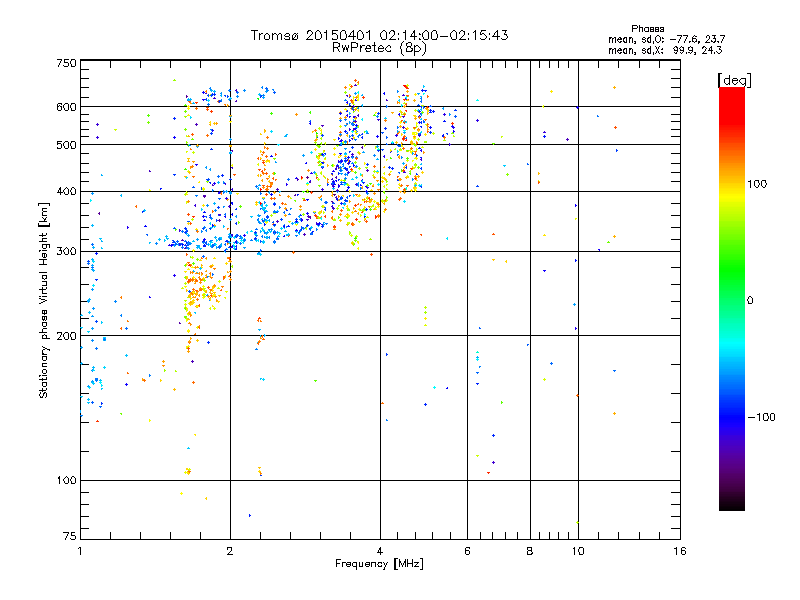Click the y-axis tick label '750'
Screen dimensions: 800x600
pos(66,63)
